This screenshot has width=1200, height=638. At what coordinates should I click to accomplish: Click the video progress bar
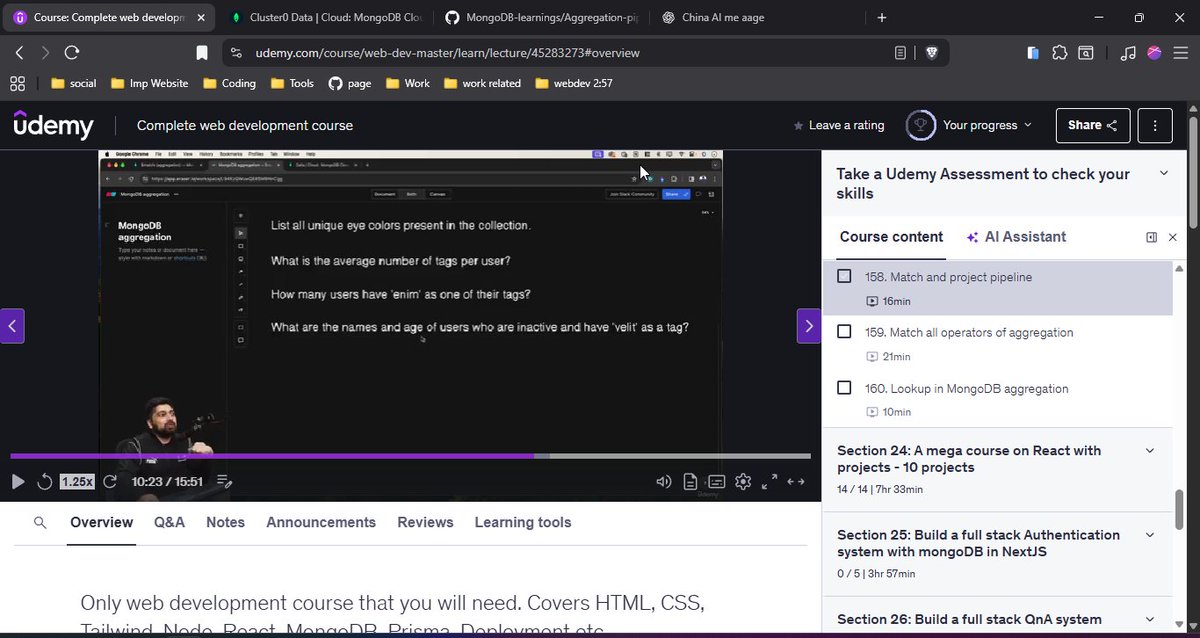[x=410, y=456]
